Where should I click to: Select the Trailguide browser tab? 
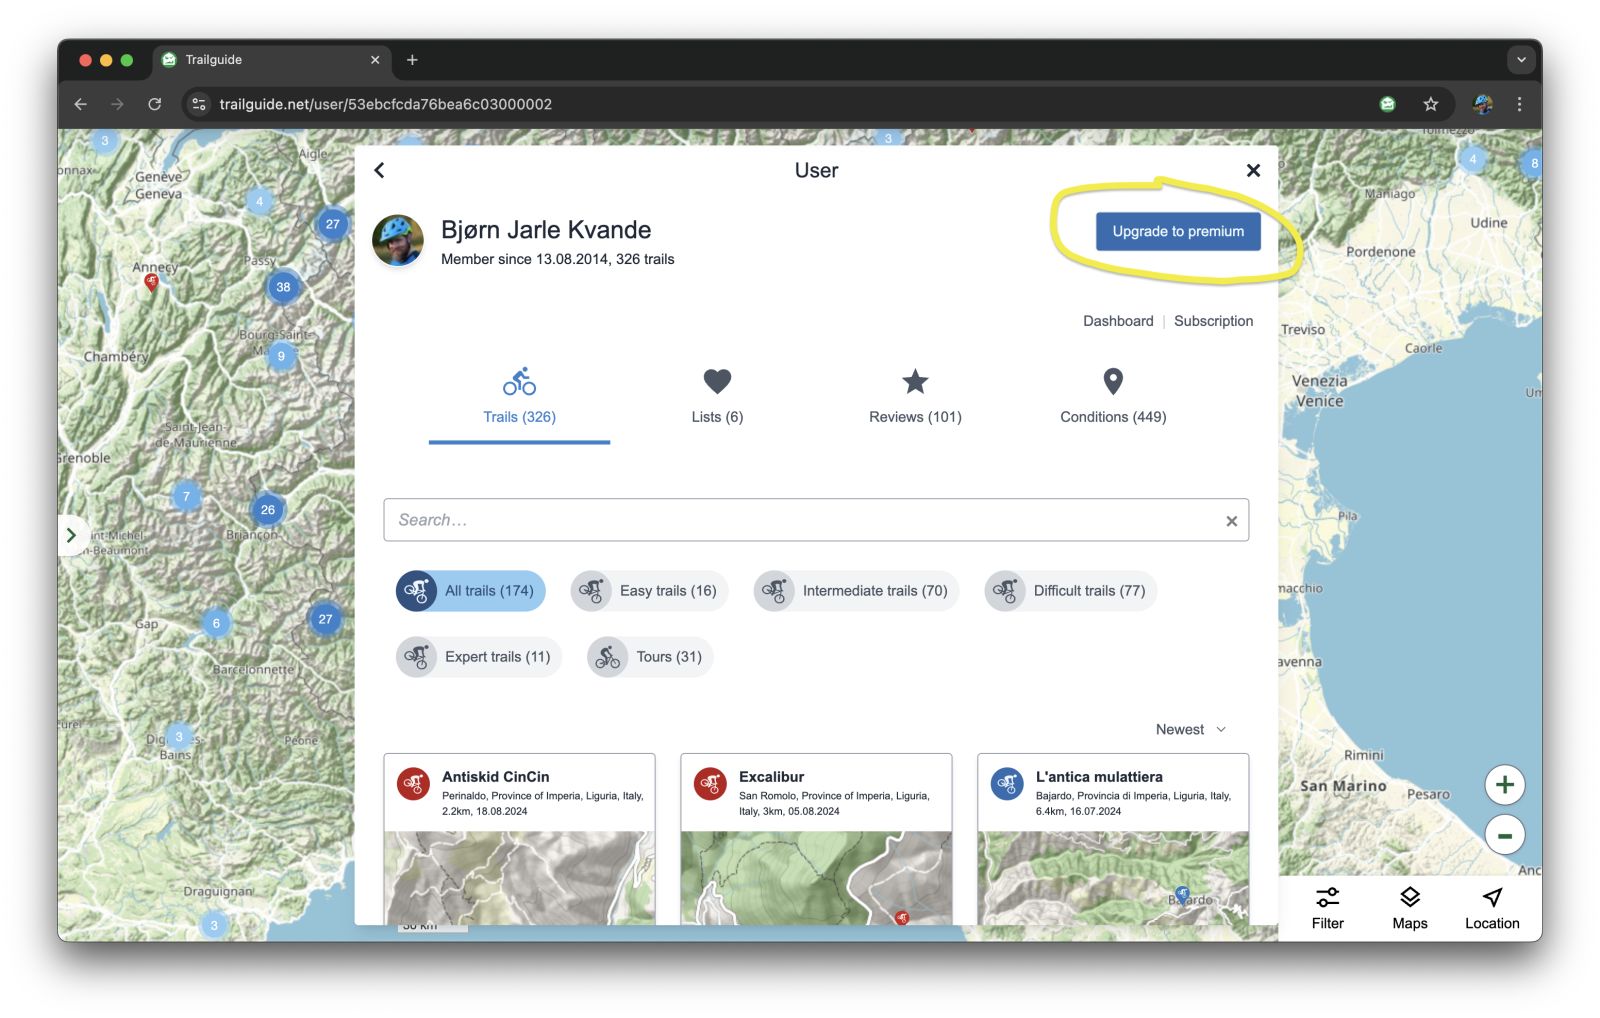pos(271,60)
